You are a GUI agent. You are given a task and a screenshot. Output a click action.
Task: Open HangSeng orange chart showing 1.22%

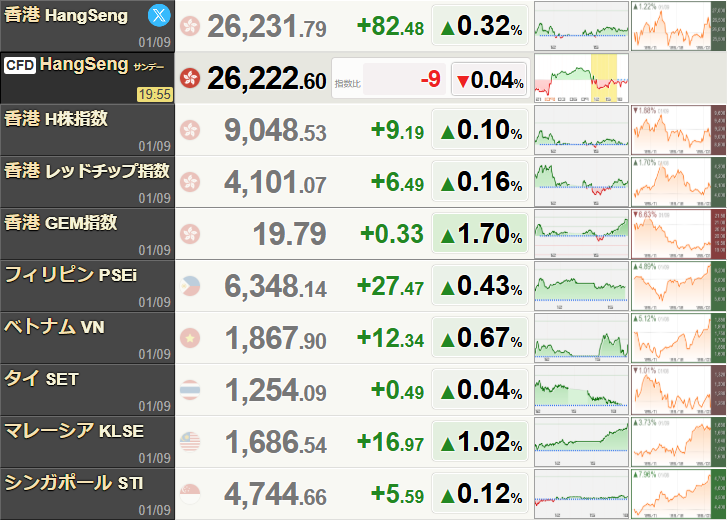pyautogui.click(x=679, y=26)
